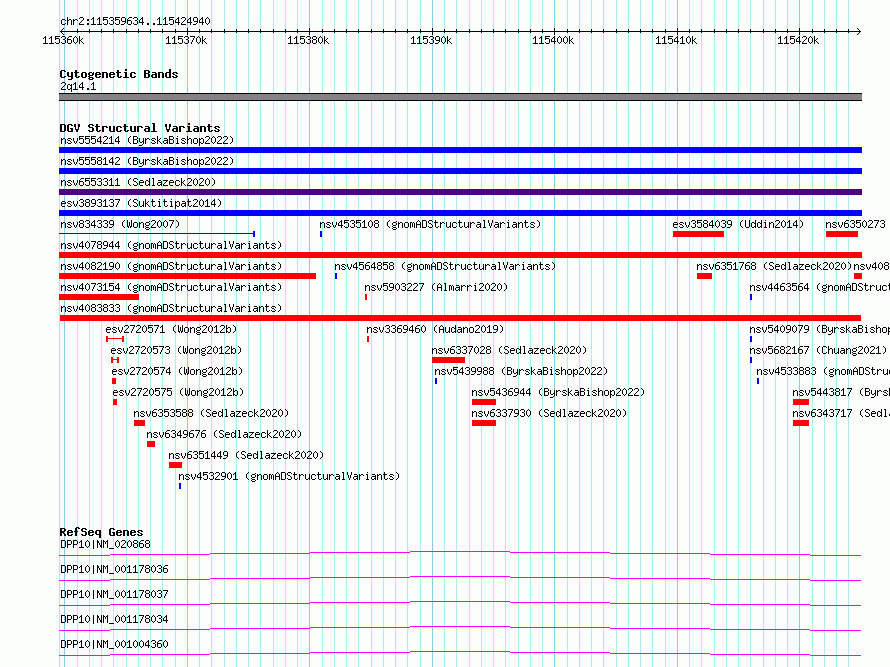Select the nsv6350273 variant label
Screen dimensions: 890x667
pyautogui.click(x=855, y=224)
